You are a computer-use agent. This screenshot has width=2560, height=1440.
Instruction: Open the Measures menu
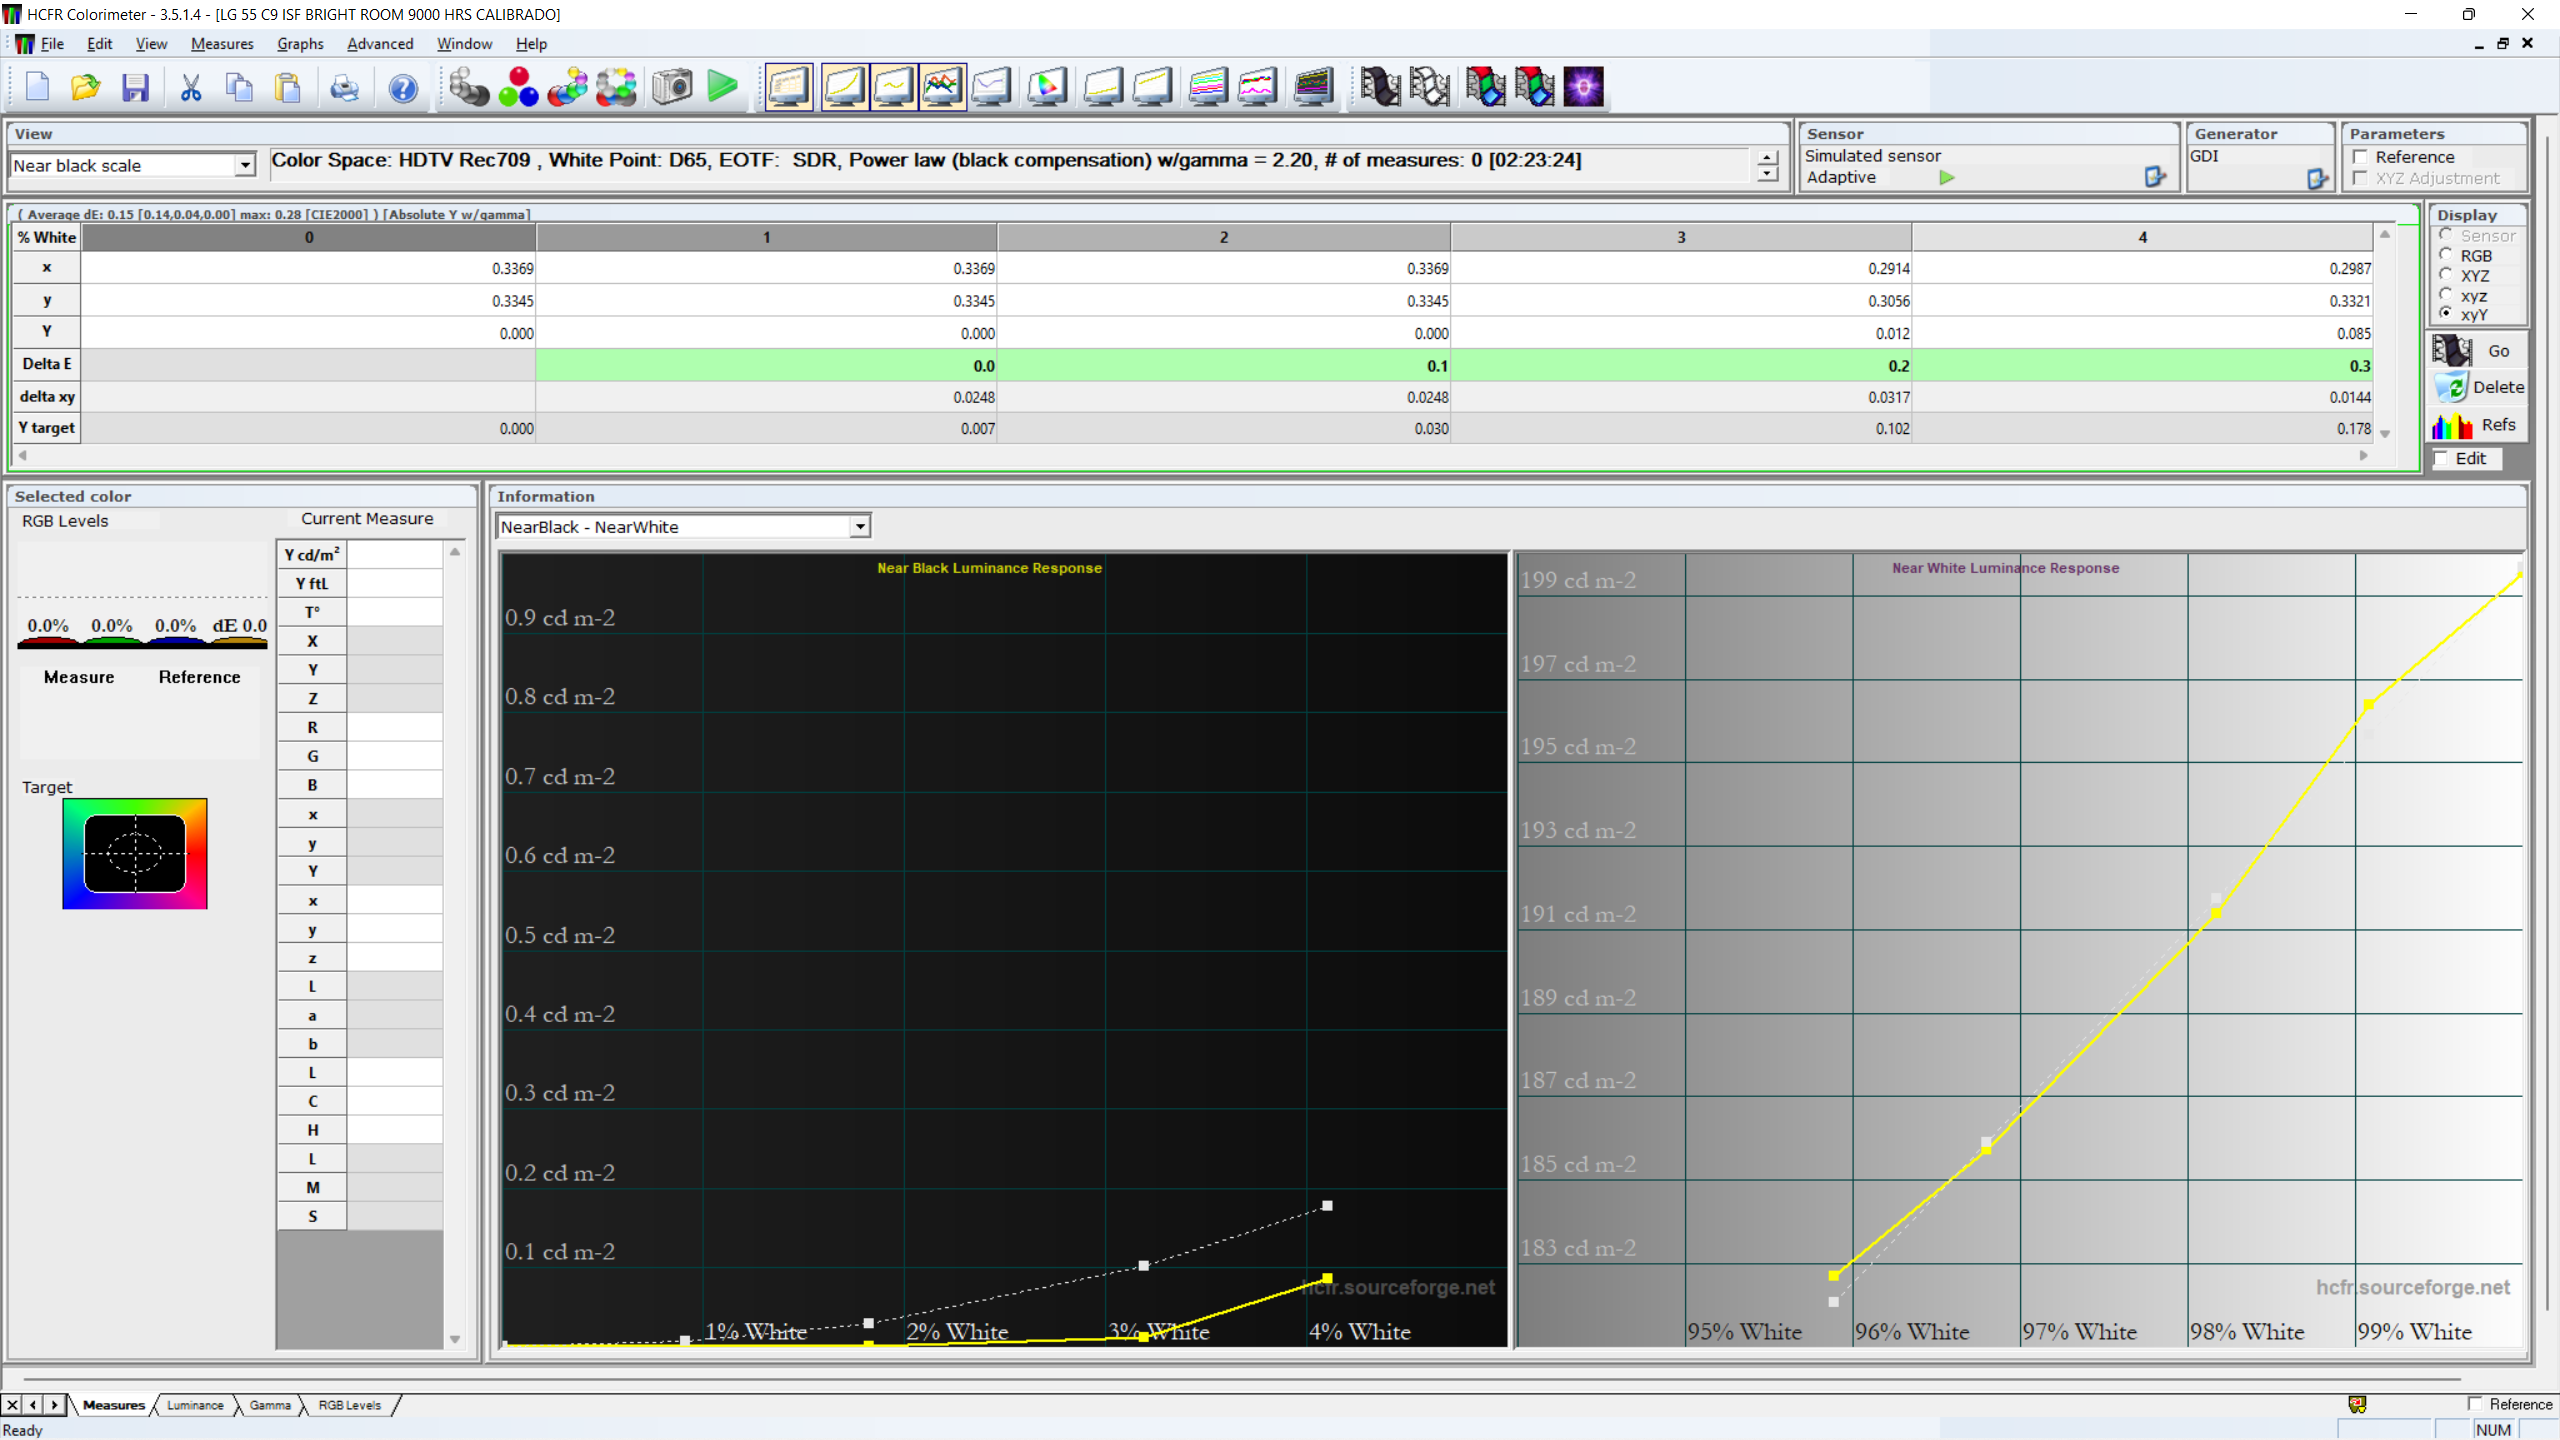tap(222, 44)
